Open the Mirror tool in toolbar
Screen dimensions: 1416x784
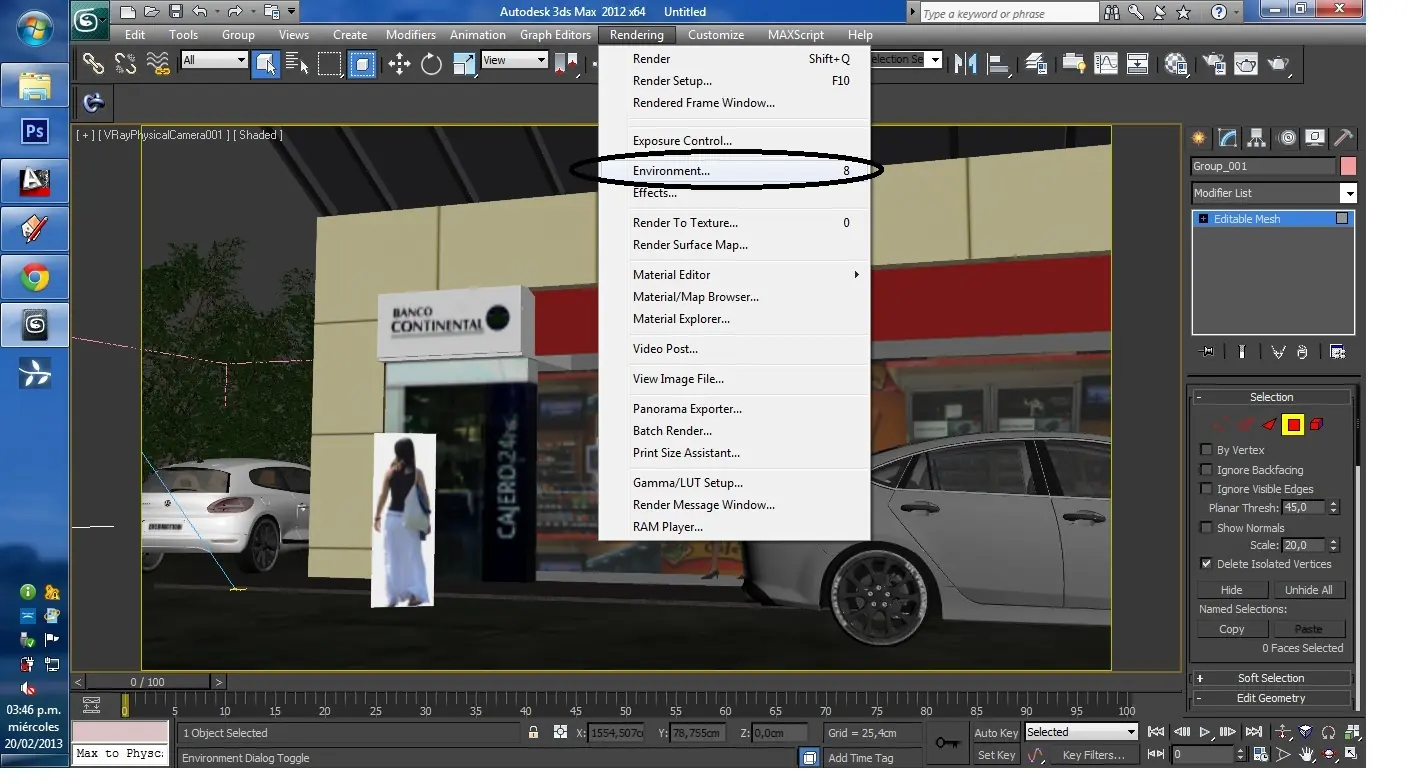pyautogui.click(x=965, y=64)
